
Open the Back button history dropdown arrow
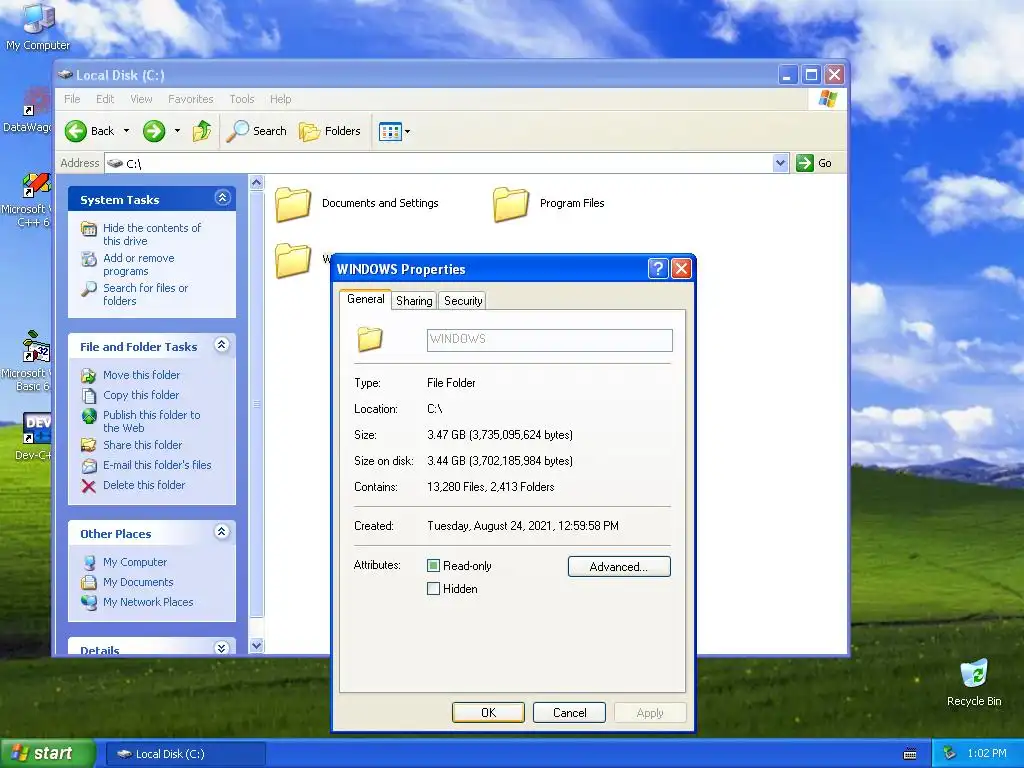pos(126,131)
